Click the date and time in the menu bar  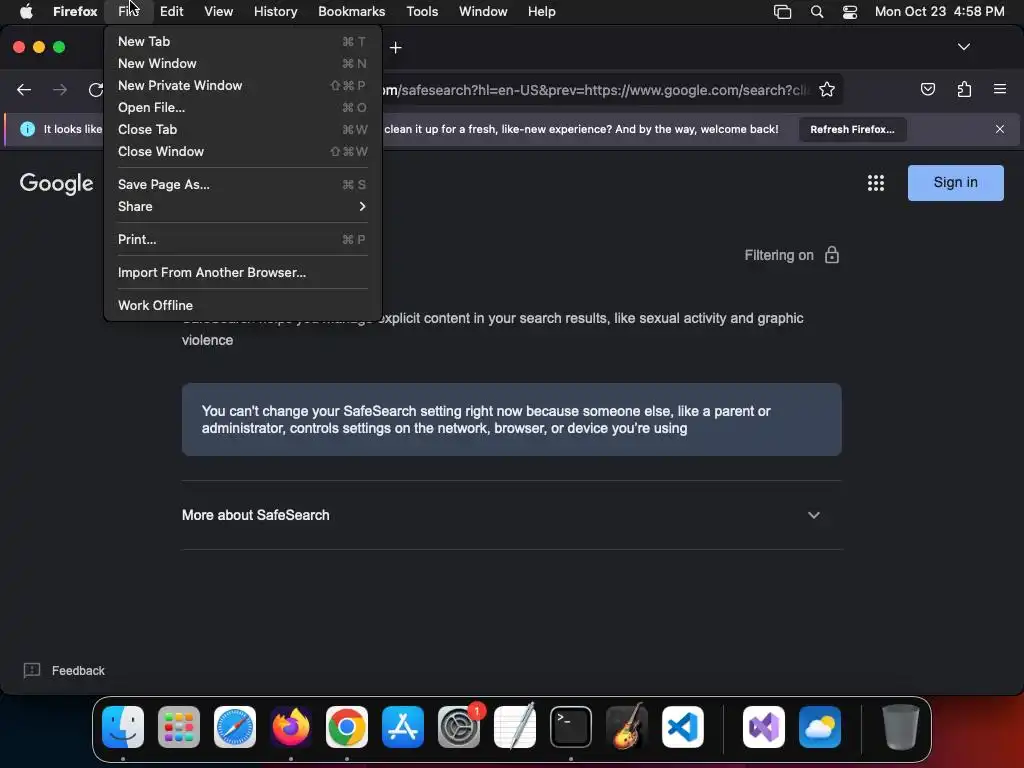pyautogui.click(x=939, y=12)
